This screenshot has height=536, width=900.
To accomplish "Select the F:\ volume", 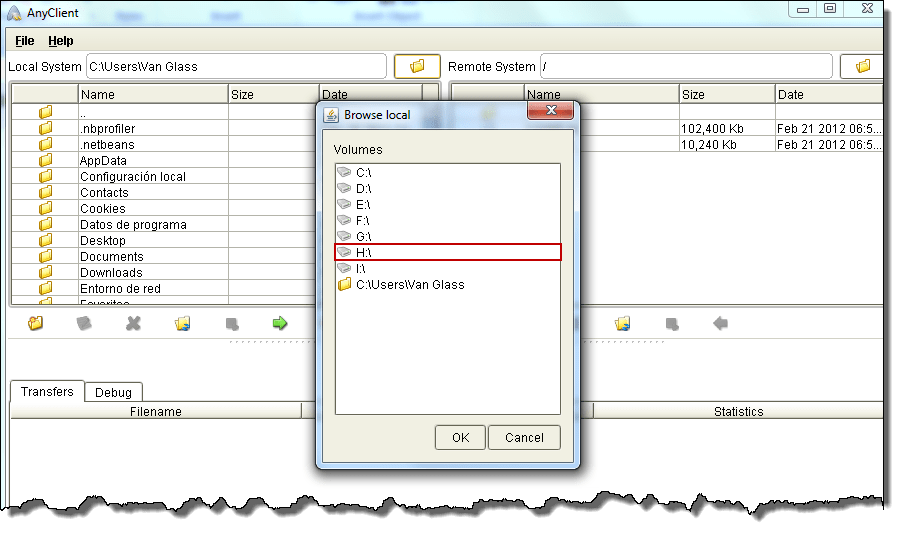I will click(x=448, y=220).
